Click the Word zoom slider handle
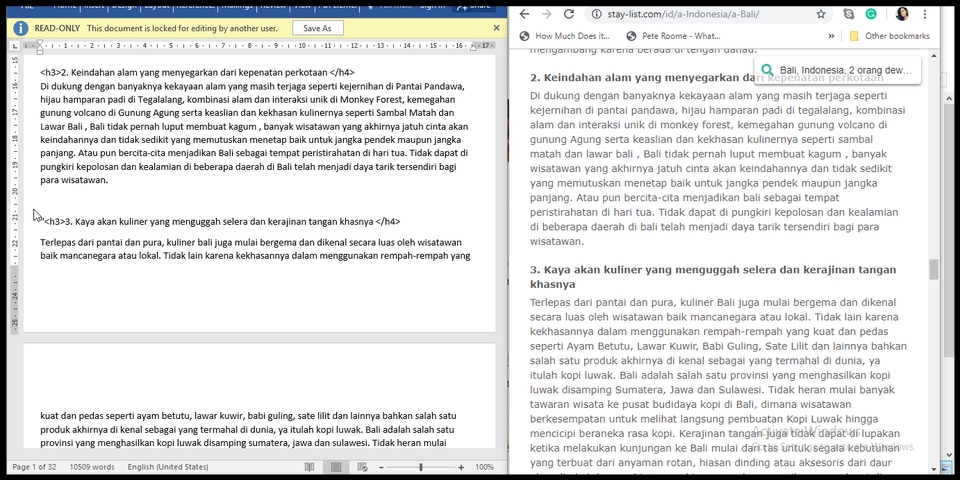 pyautogui.click(x=421, y=467)
